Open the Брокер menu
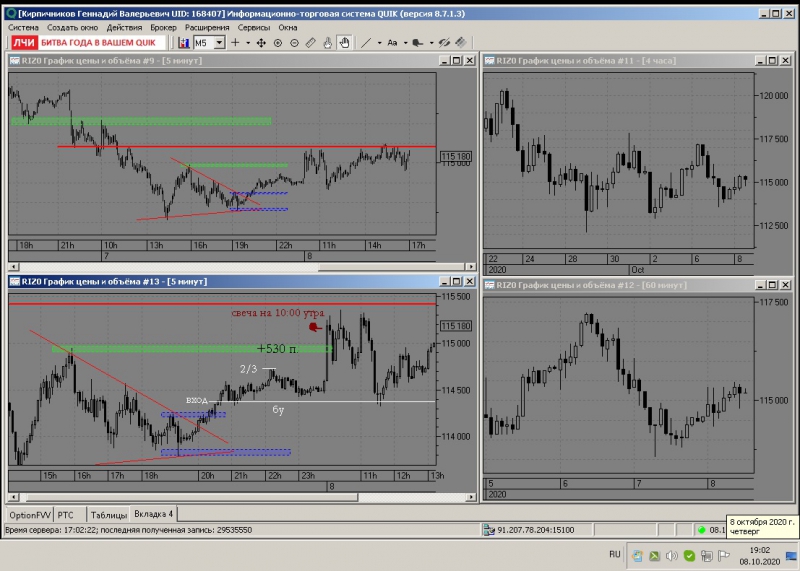800x571 pixels. point(163,28)
